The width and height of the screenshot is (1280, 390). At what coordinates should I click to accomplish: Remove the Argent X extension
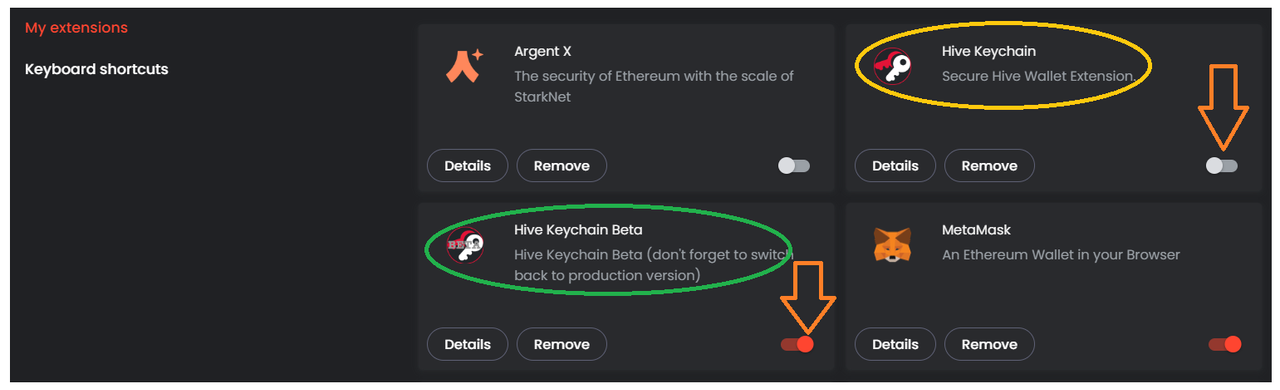(x=561, y=166)
